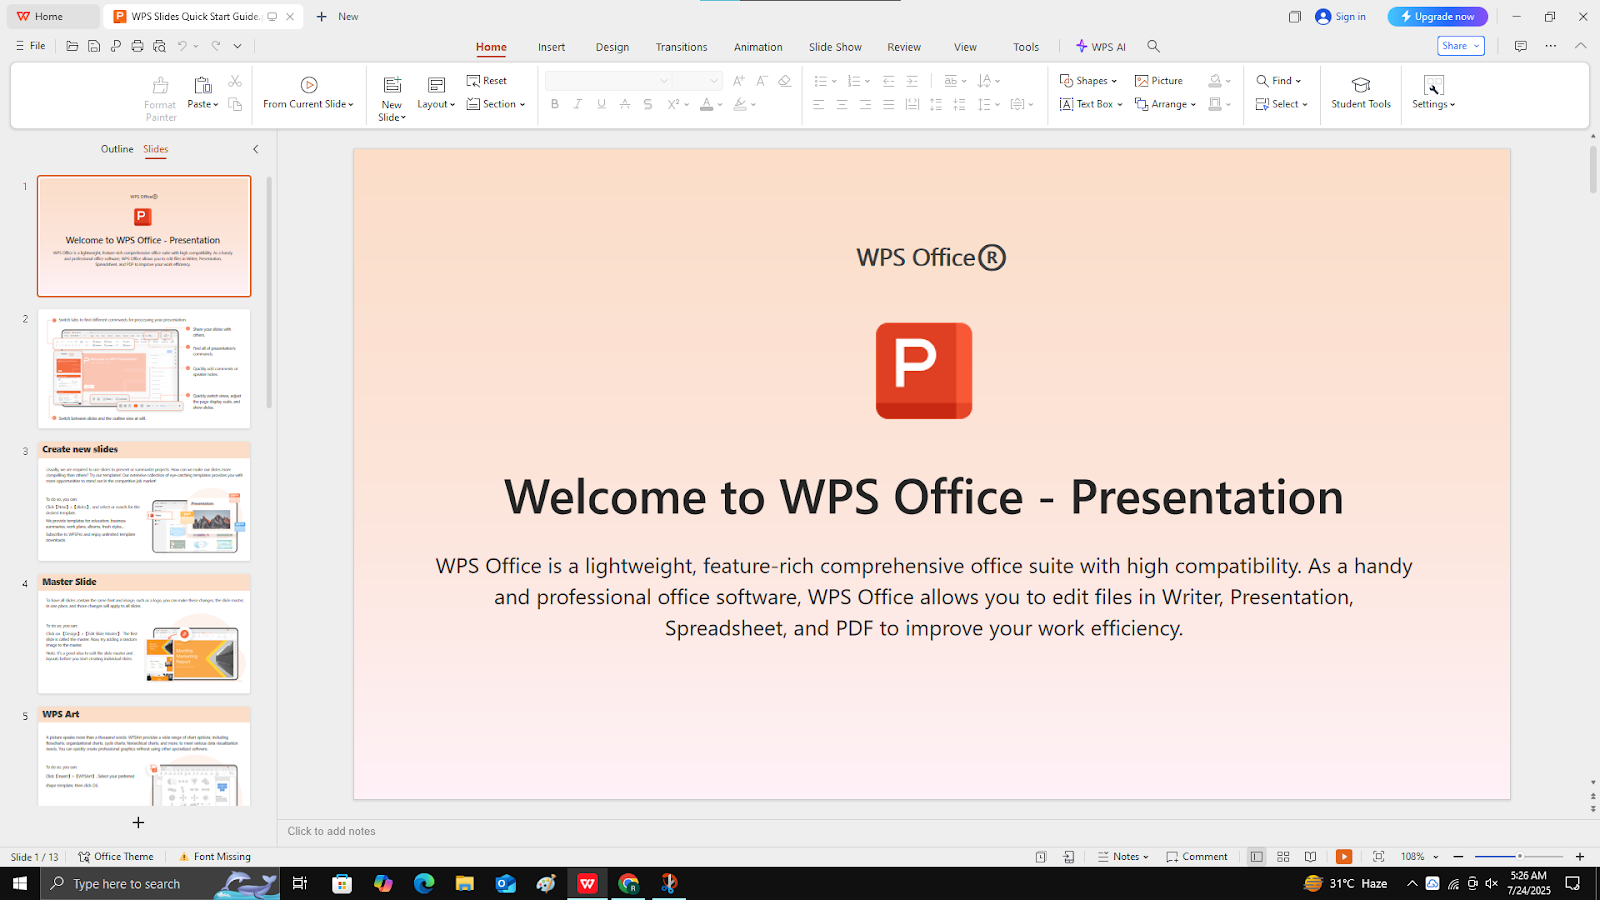
Task: Open the Settings dropdown
Action: pyautogui.click(x=1433, y=105)
